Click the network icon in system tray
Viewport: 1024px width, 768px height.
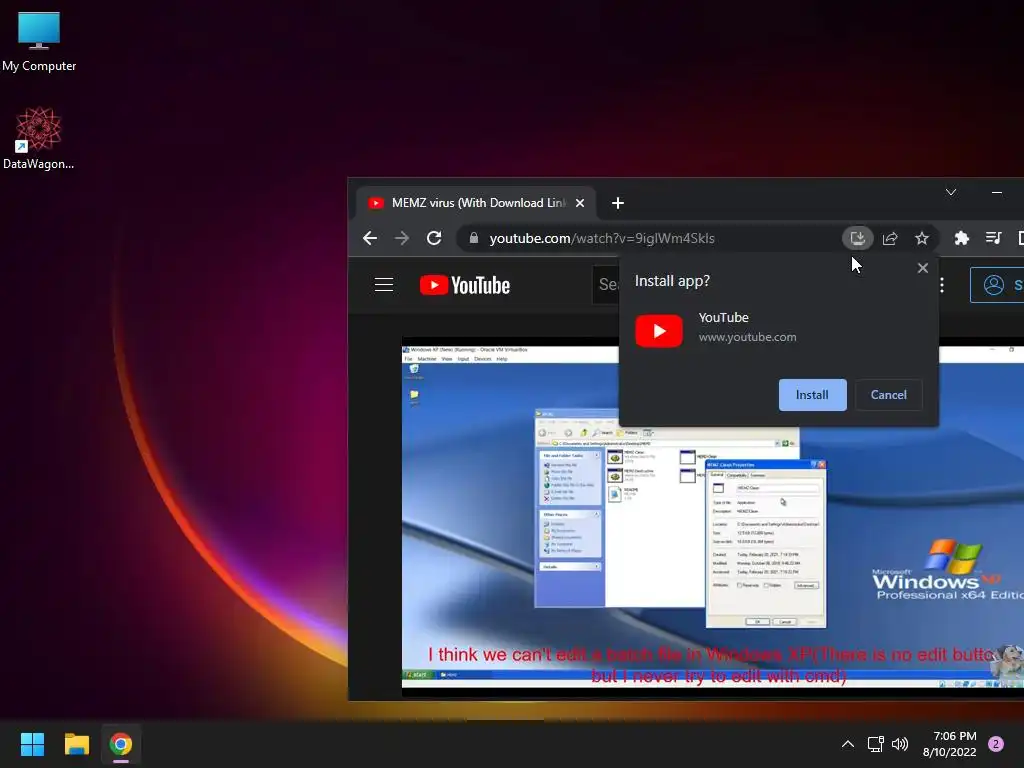tap(876, 744)
